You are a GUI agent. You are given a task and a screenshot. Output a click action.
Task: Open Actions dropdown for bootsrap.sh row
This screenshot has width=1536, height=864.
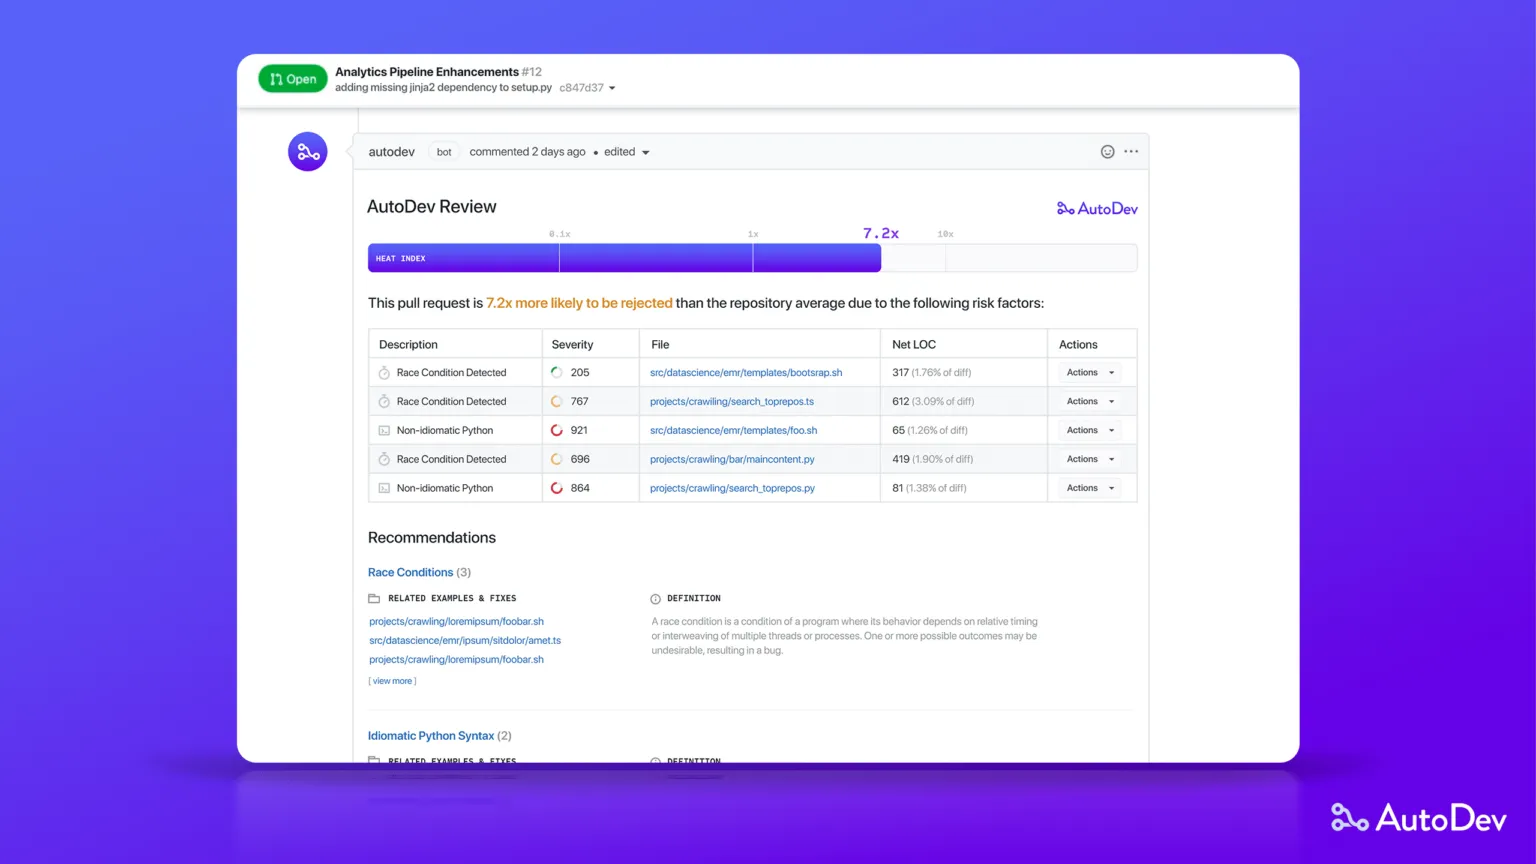(x=1090, y=372)
